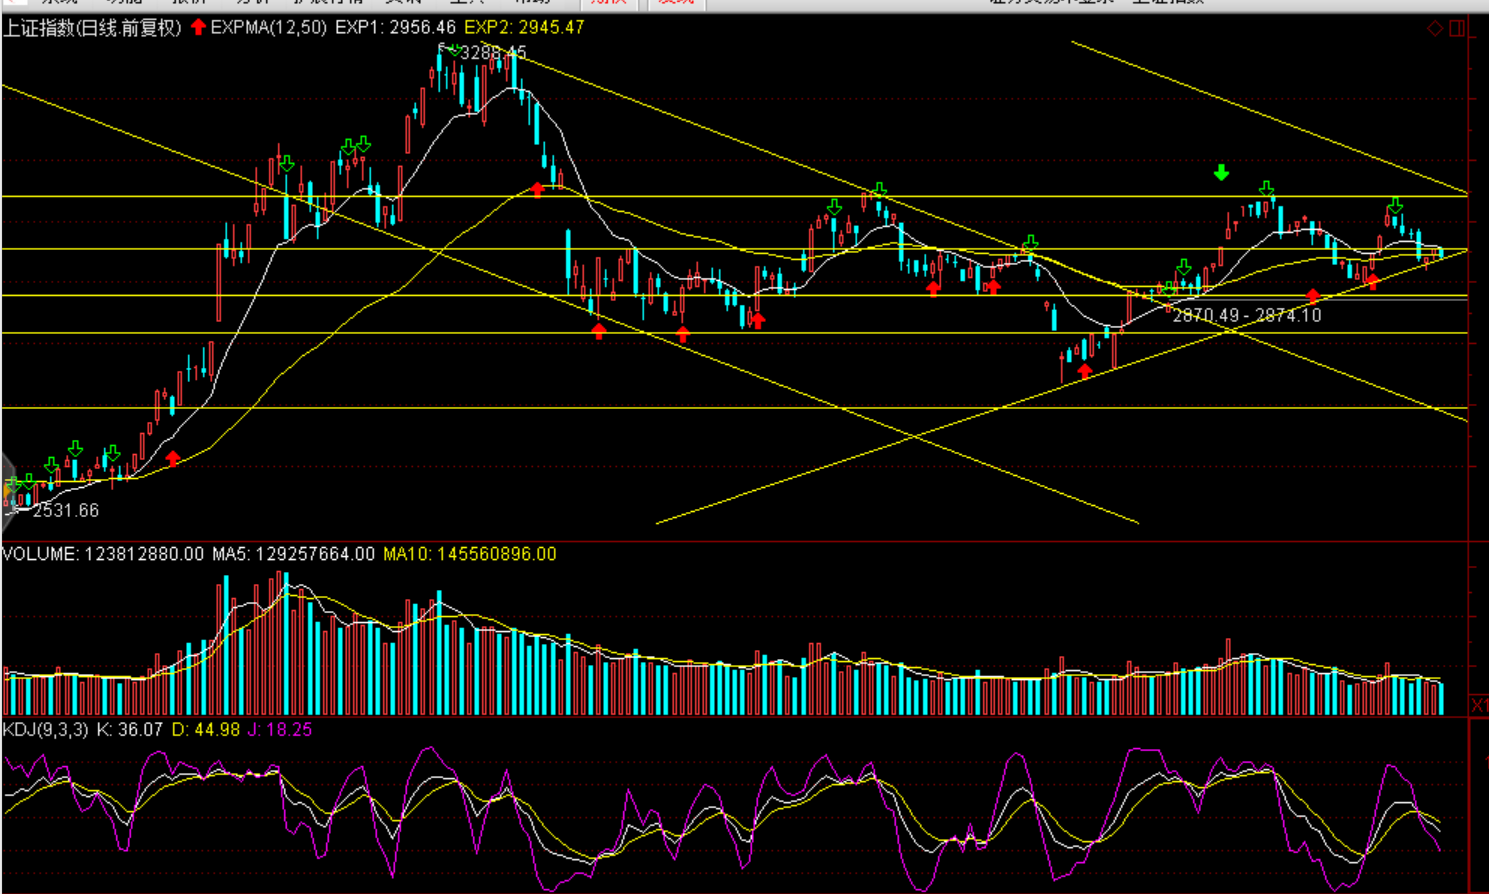Image resolution: width=1489 pixels, height=894 pixels.
Task: Click the red arrow beside EXPMA label
Action: (x=198, y=27)
